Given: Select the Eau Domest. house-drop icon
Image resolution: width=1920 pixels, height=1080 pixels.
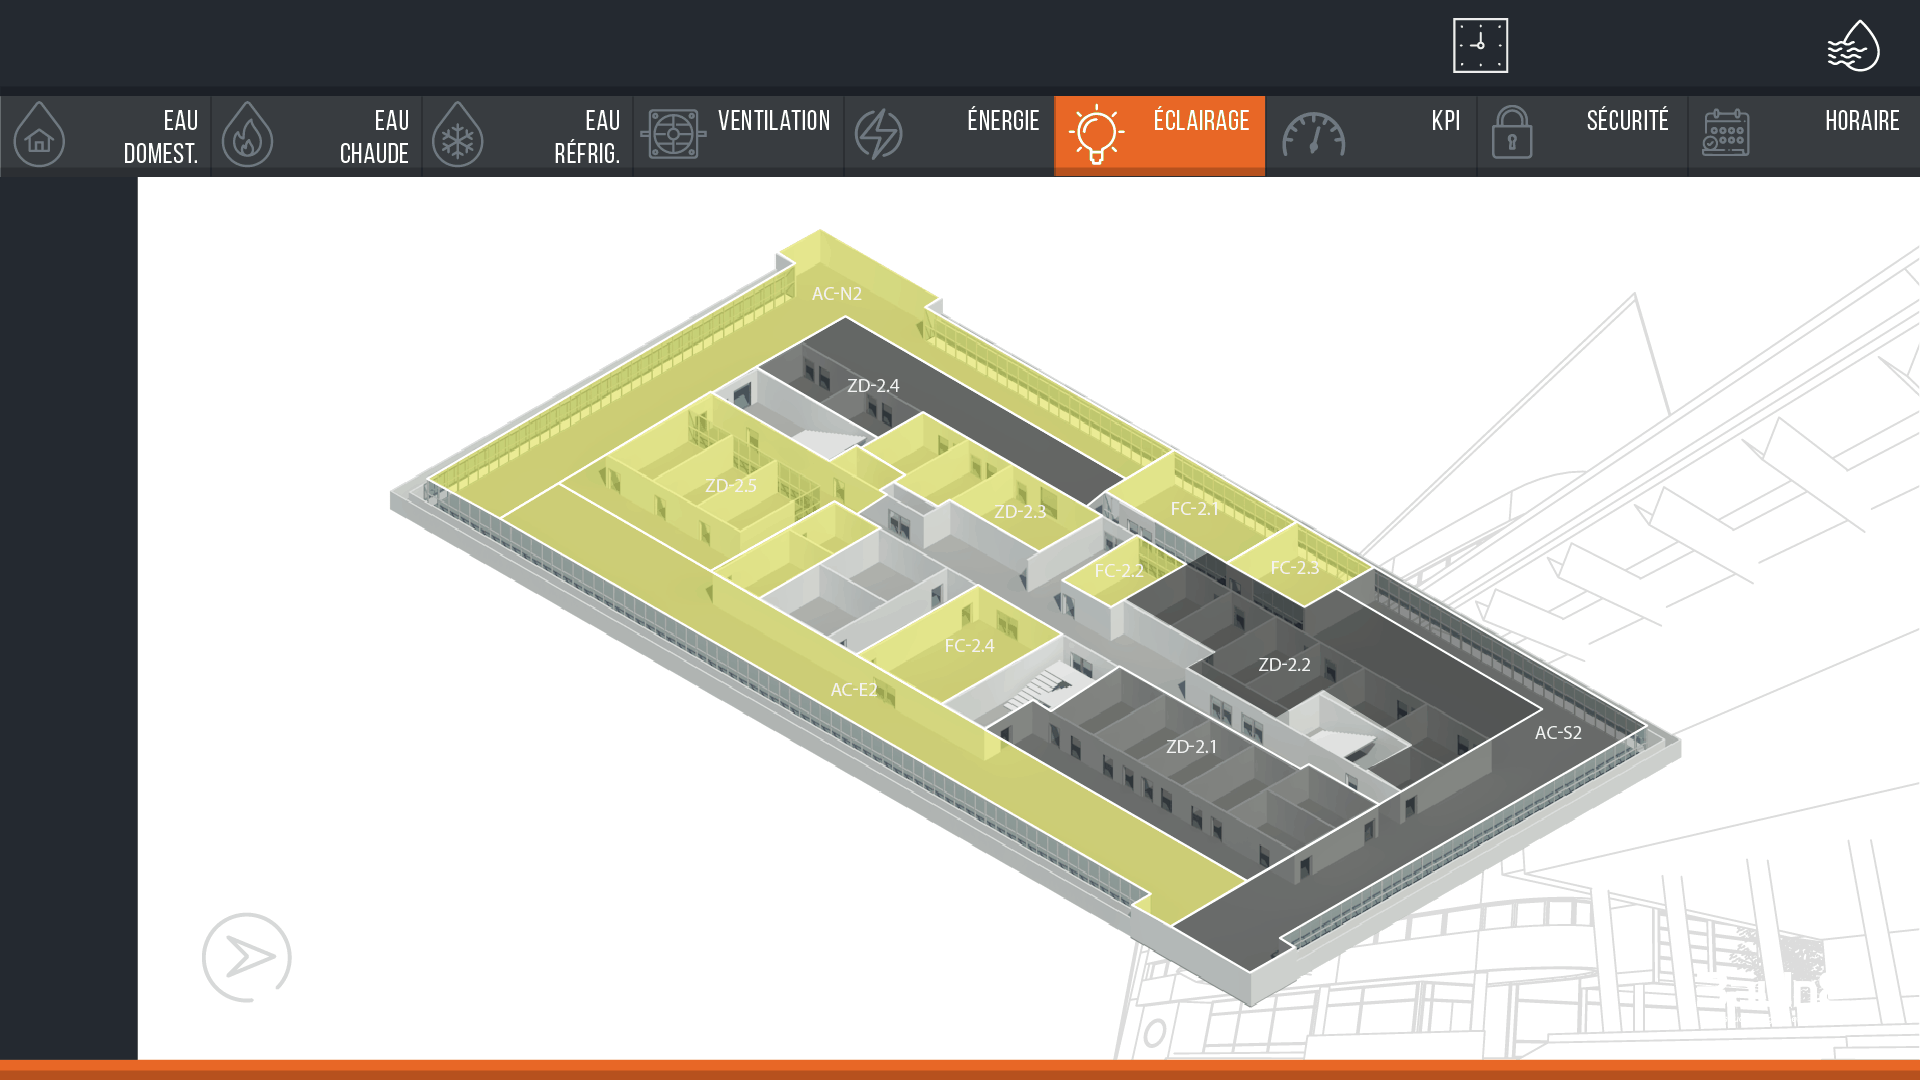Looking at the screenshot, I should pyautogui.click(x=39, y=135).
